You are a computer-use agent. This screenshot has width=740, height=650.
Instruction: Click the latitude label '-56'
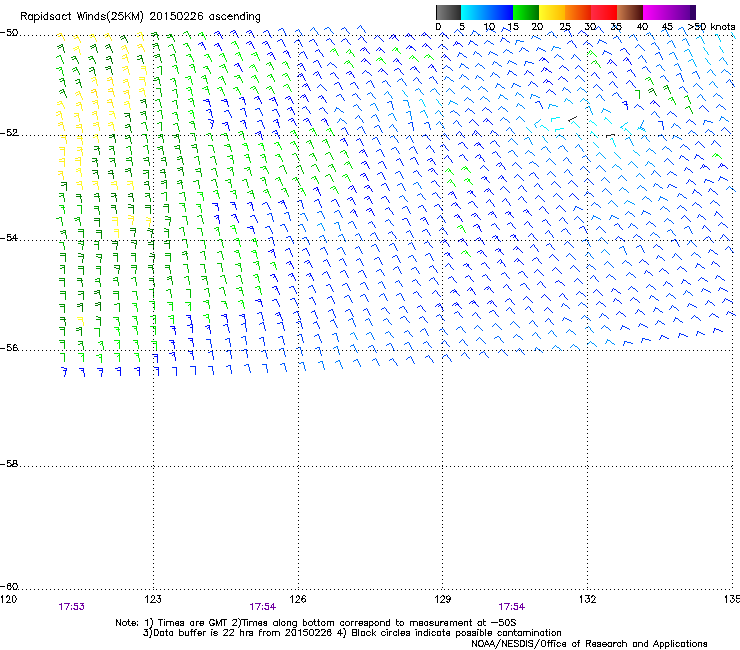[x=9, y=347]
